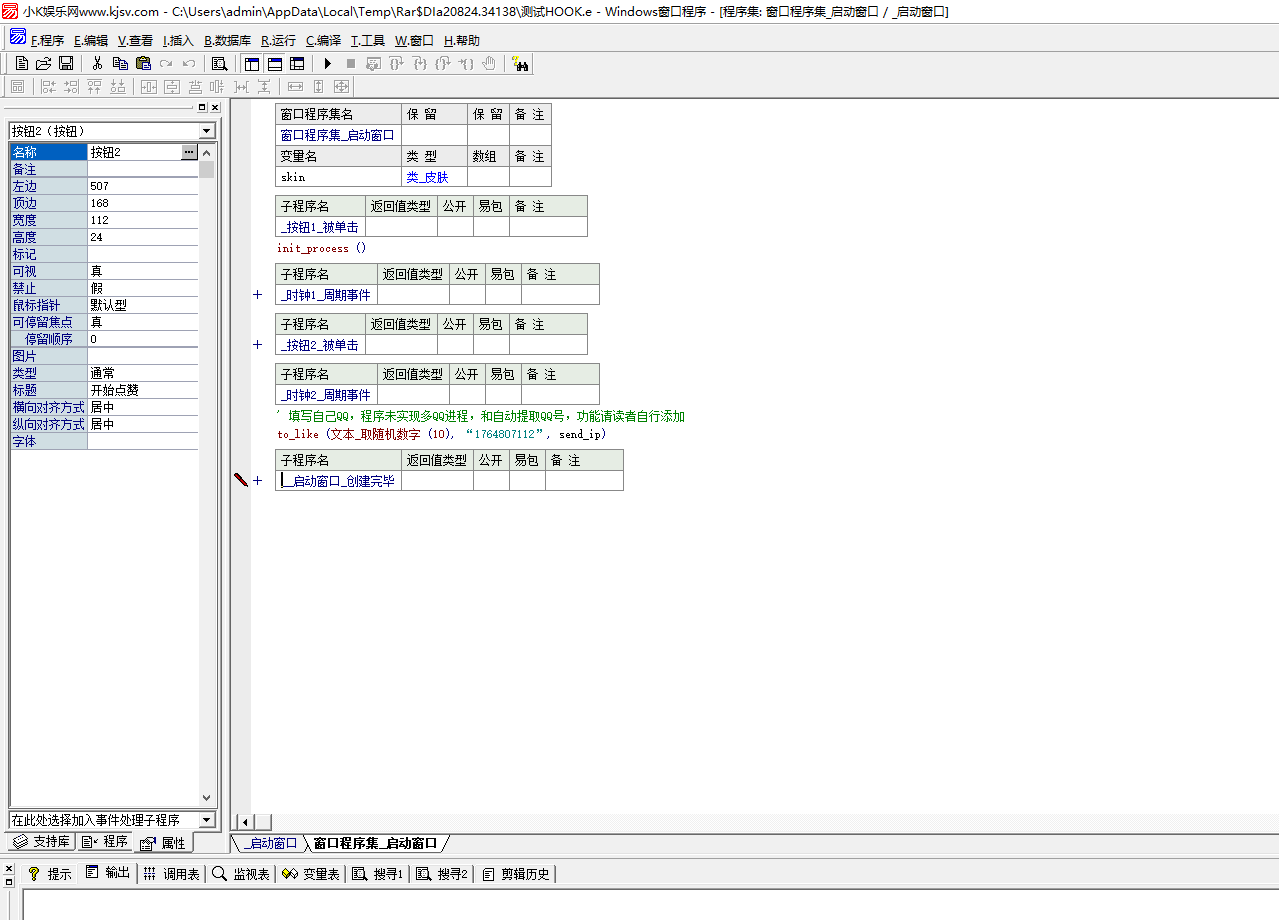
Task: Save the program with the floppy icon
Action: pos(65,63)
